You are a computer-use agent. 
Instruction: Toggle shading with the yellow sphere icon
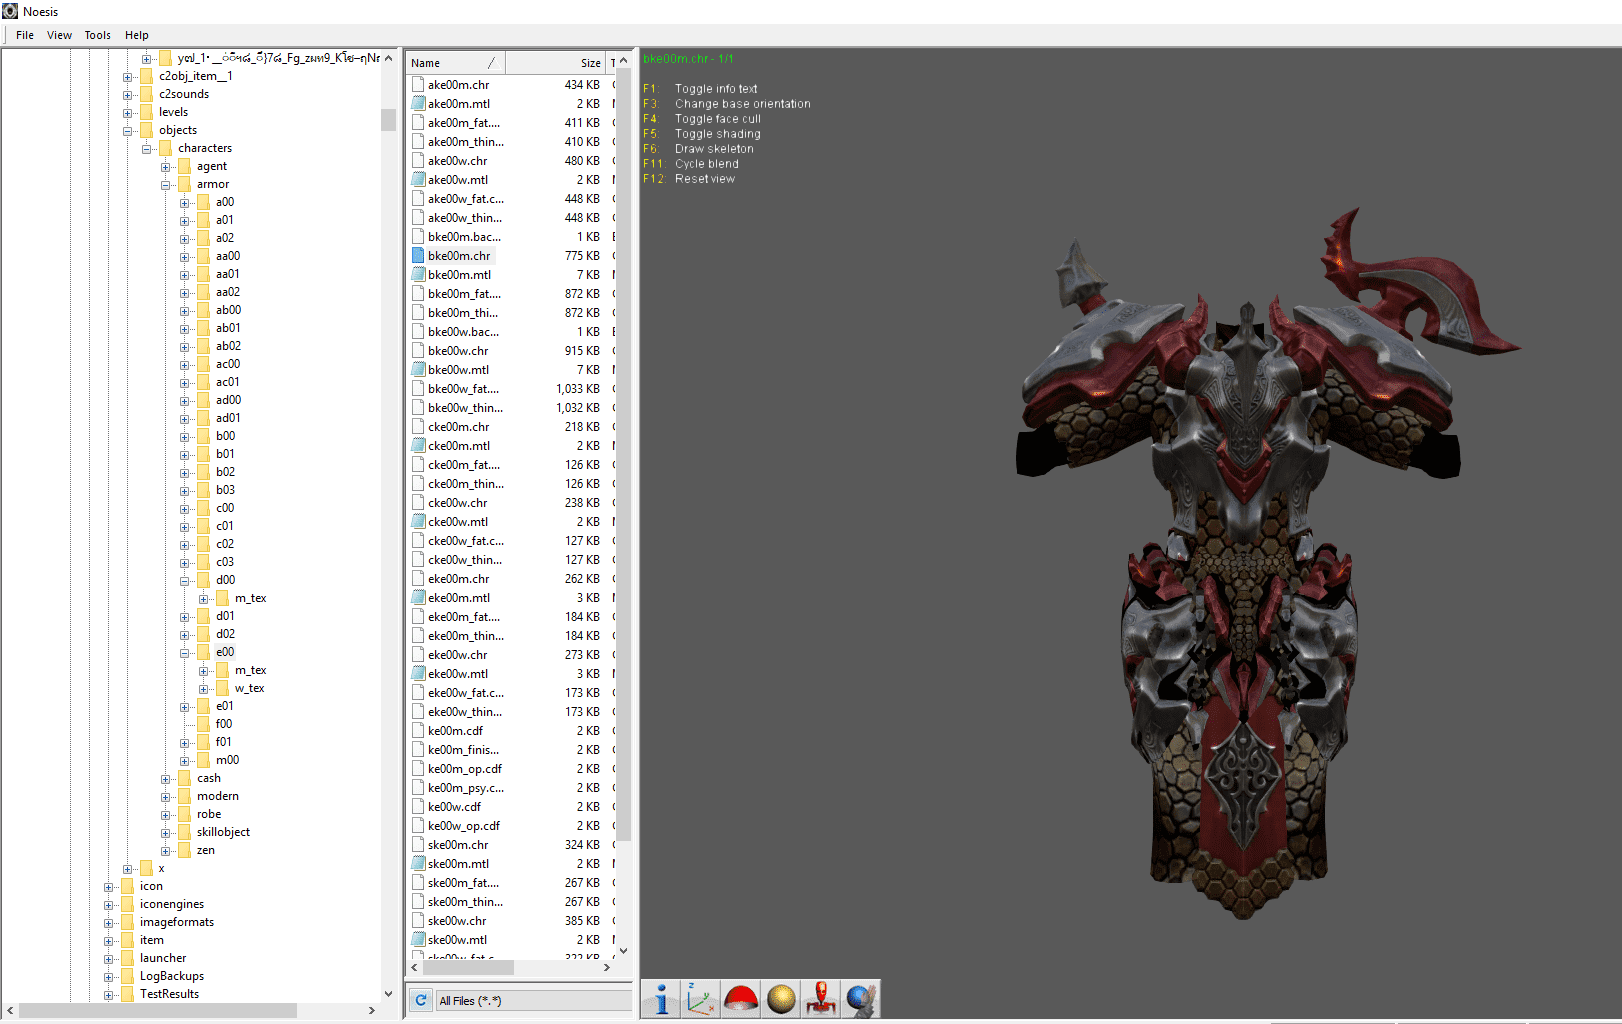[781, 999]
